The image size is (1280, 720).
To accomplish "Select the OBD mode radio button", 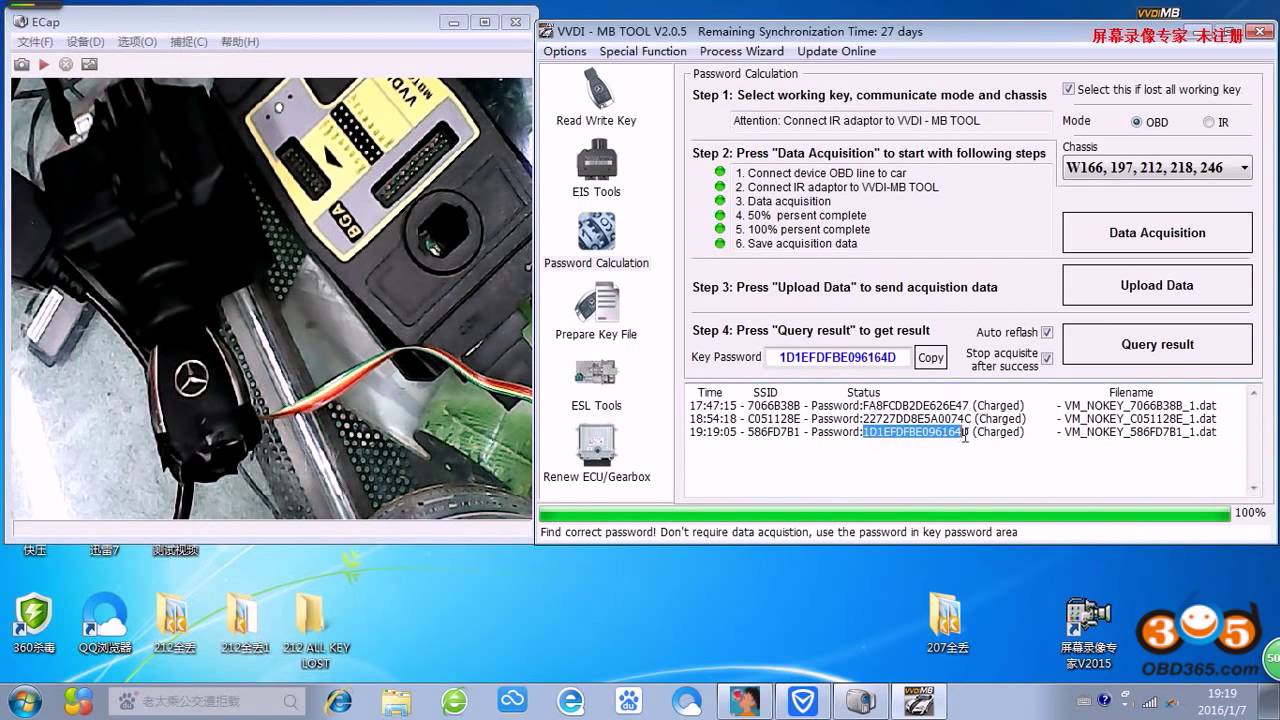I will tap(1136, 122).
